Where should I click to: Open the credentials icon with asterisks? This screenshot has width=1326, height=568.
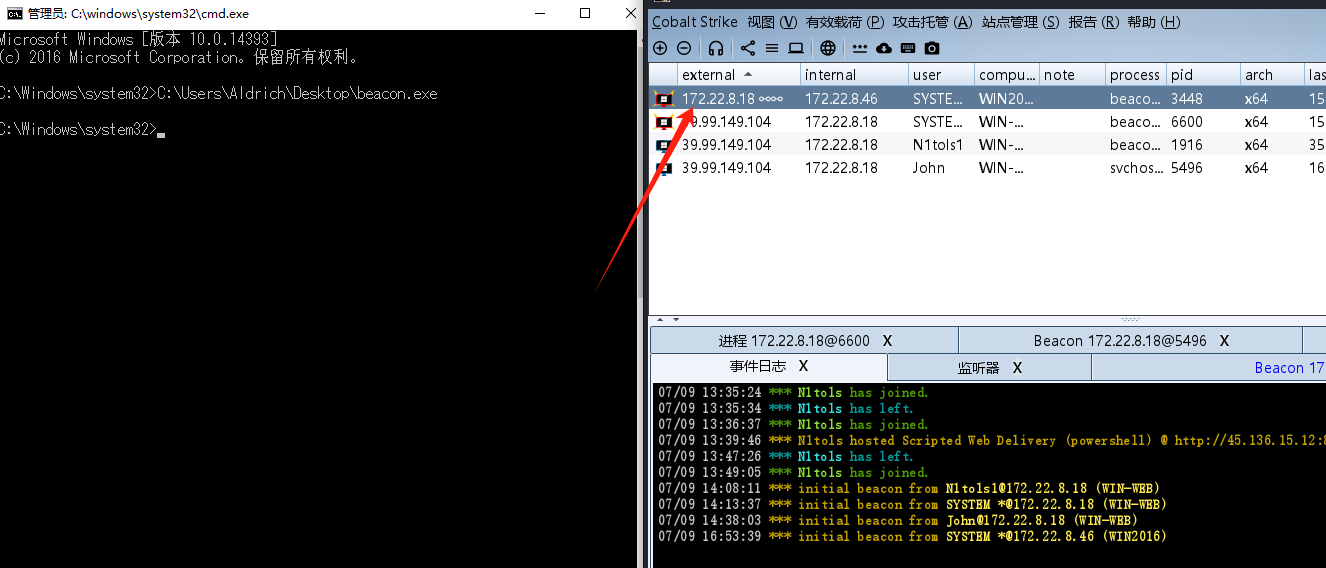(860, 48)
